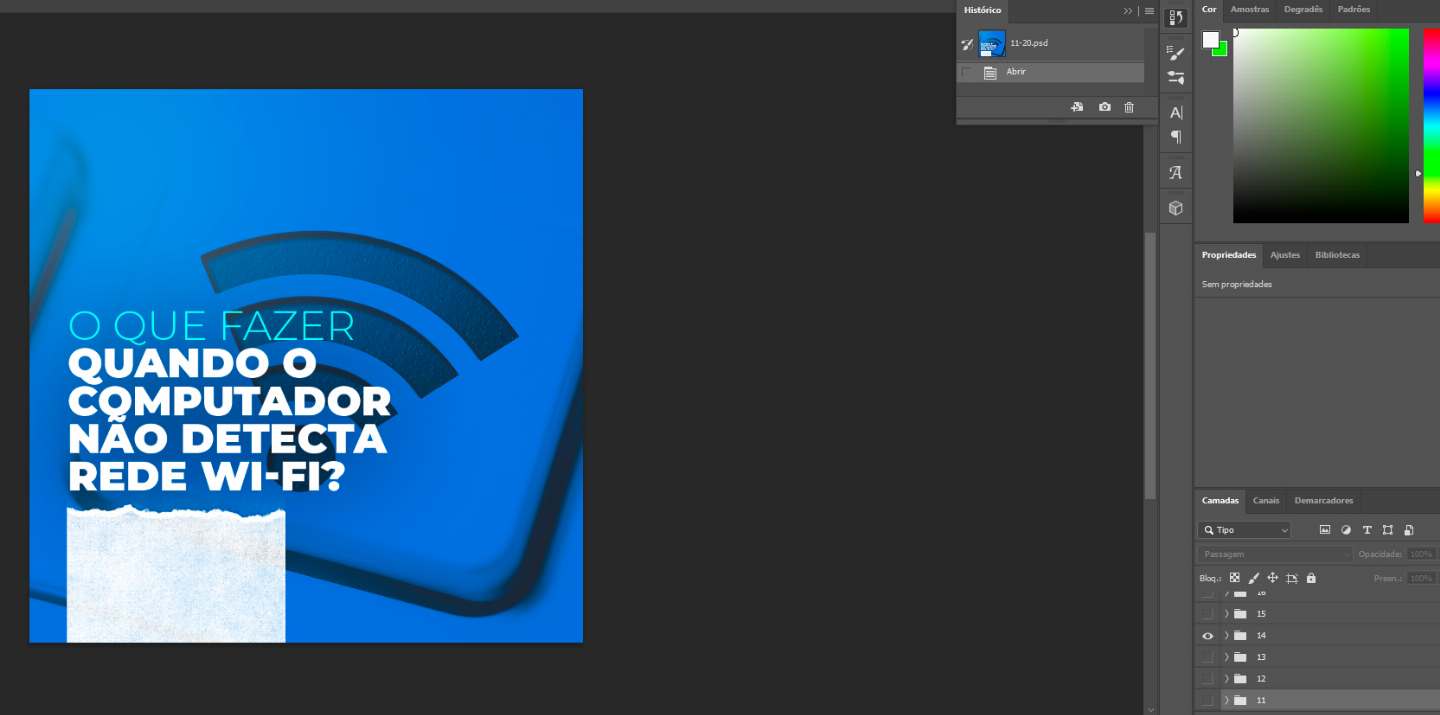Open the Brushes presets panel icon
This screenshot has width=1440, height=715.
[1176, 77]
